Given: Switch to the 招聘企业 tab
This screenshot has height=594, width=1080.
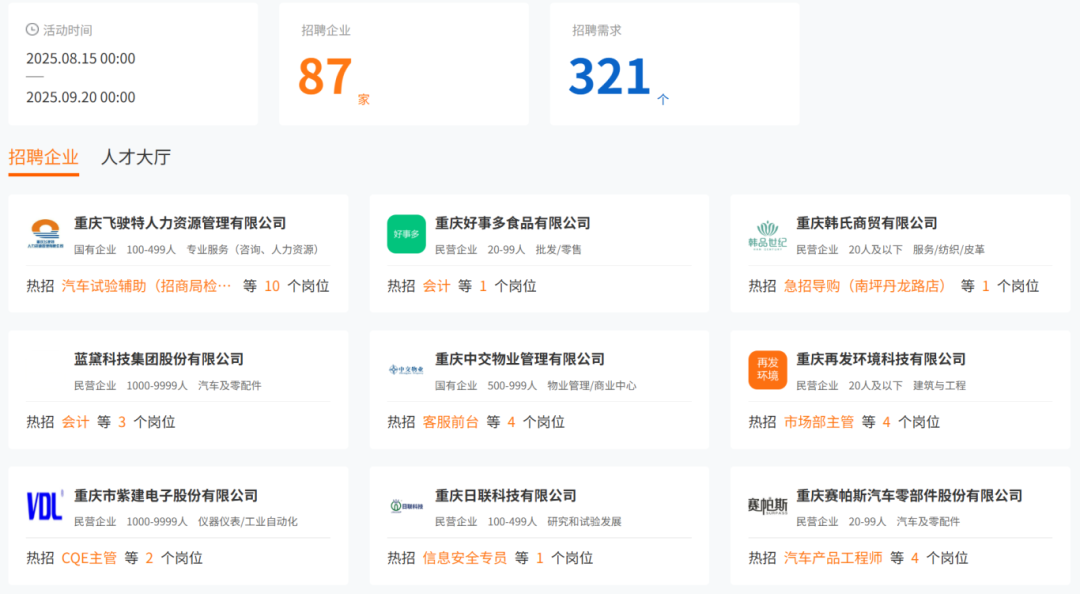Looking at the screenshot, I should [x=43, y=157].
